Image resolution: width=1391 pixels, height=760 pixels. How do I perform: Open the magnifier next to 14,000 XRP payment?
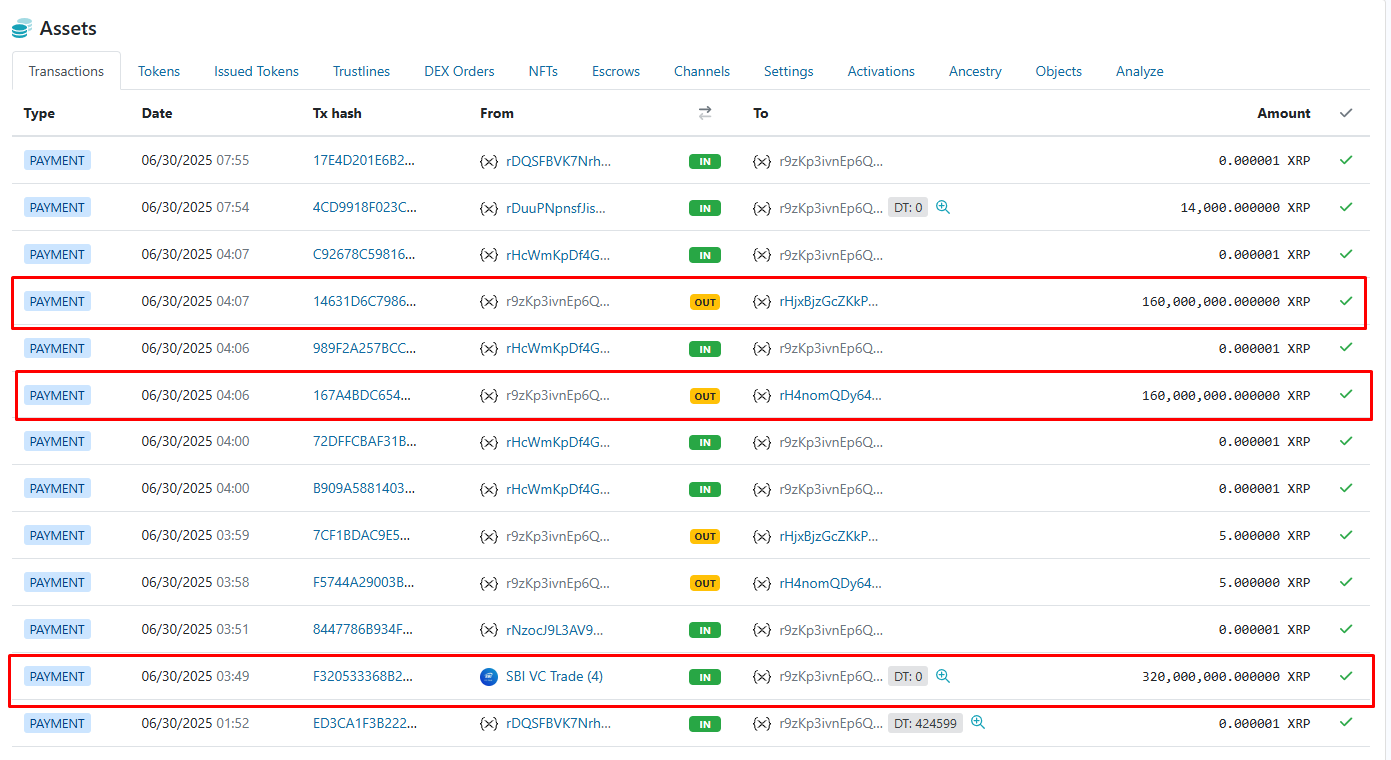pyautogui.click(x=943, y=207)
